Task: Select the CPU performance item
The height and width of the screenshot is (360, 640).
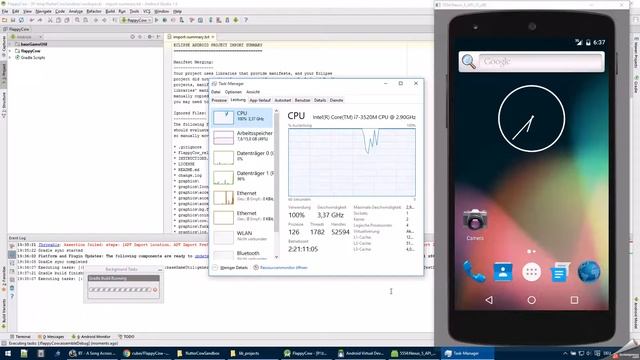Action: [x=242, y=117]
